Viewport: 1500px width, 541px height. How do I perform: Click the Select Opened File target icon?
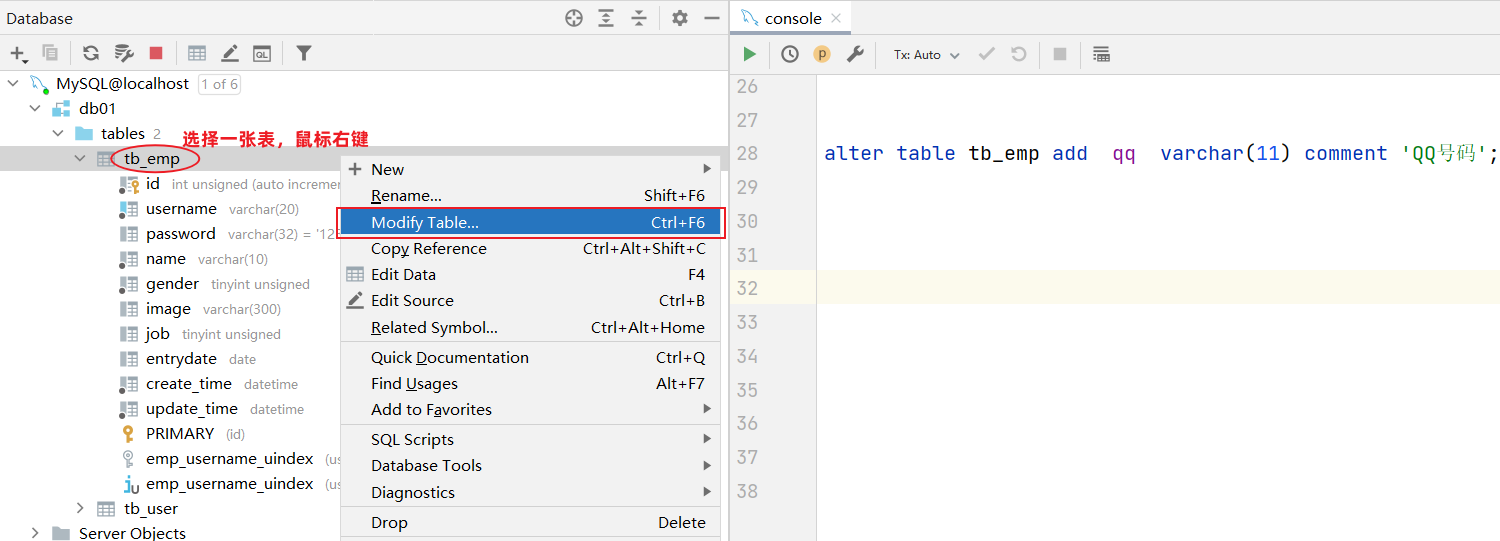coord(574,18)
